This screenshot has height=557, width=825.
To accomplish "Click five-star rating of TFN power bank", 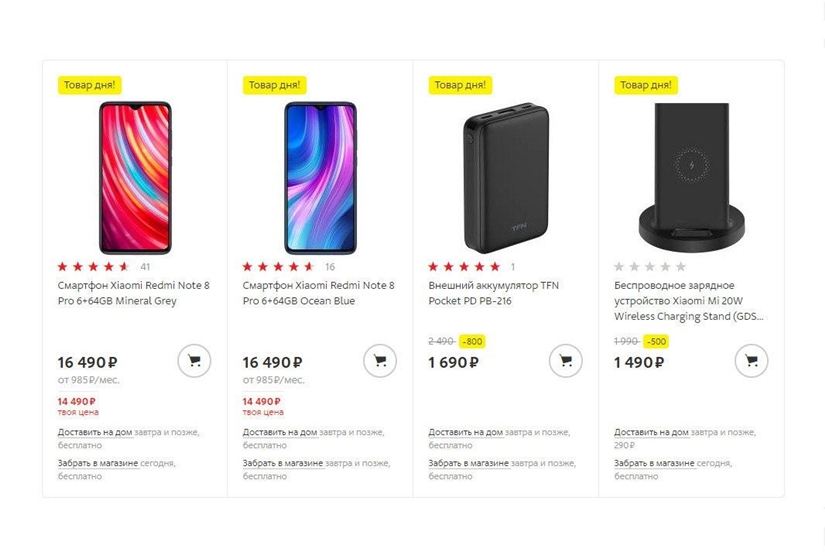I will [x=464, y=267].
